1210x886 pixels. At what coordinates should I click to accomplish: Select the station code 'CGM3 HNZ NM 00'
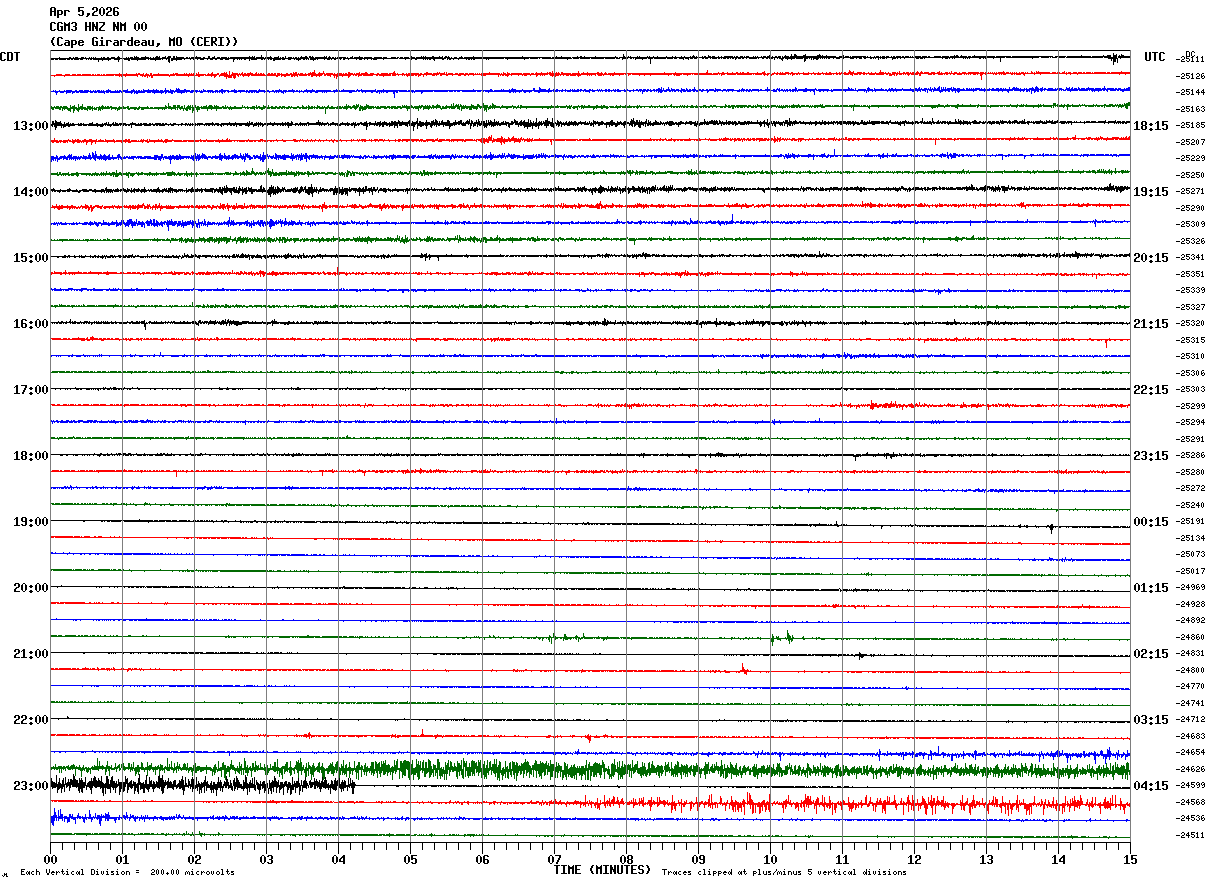coord(98,27)
